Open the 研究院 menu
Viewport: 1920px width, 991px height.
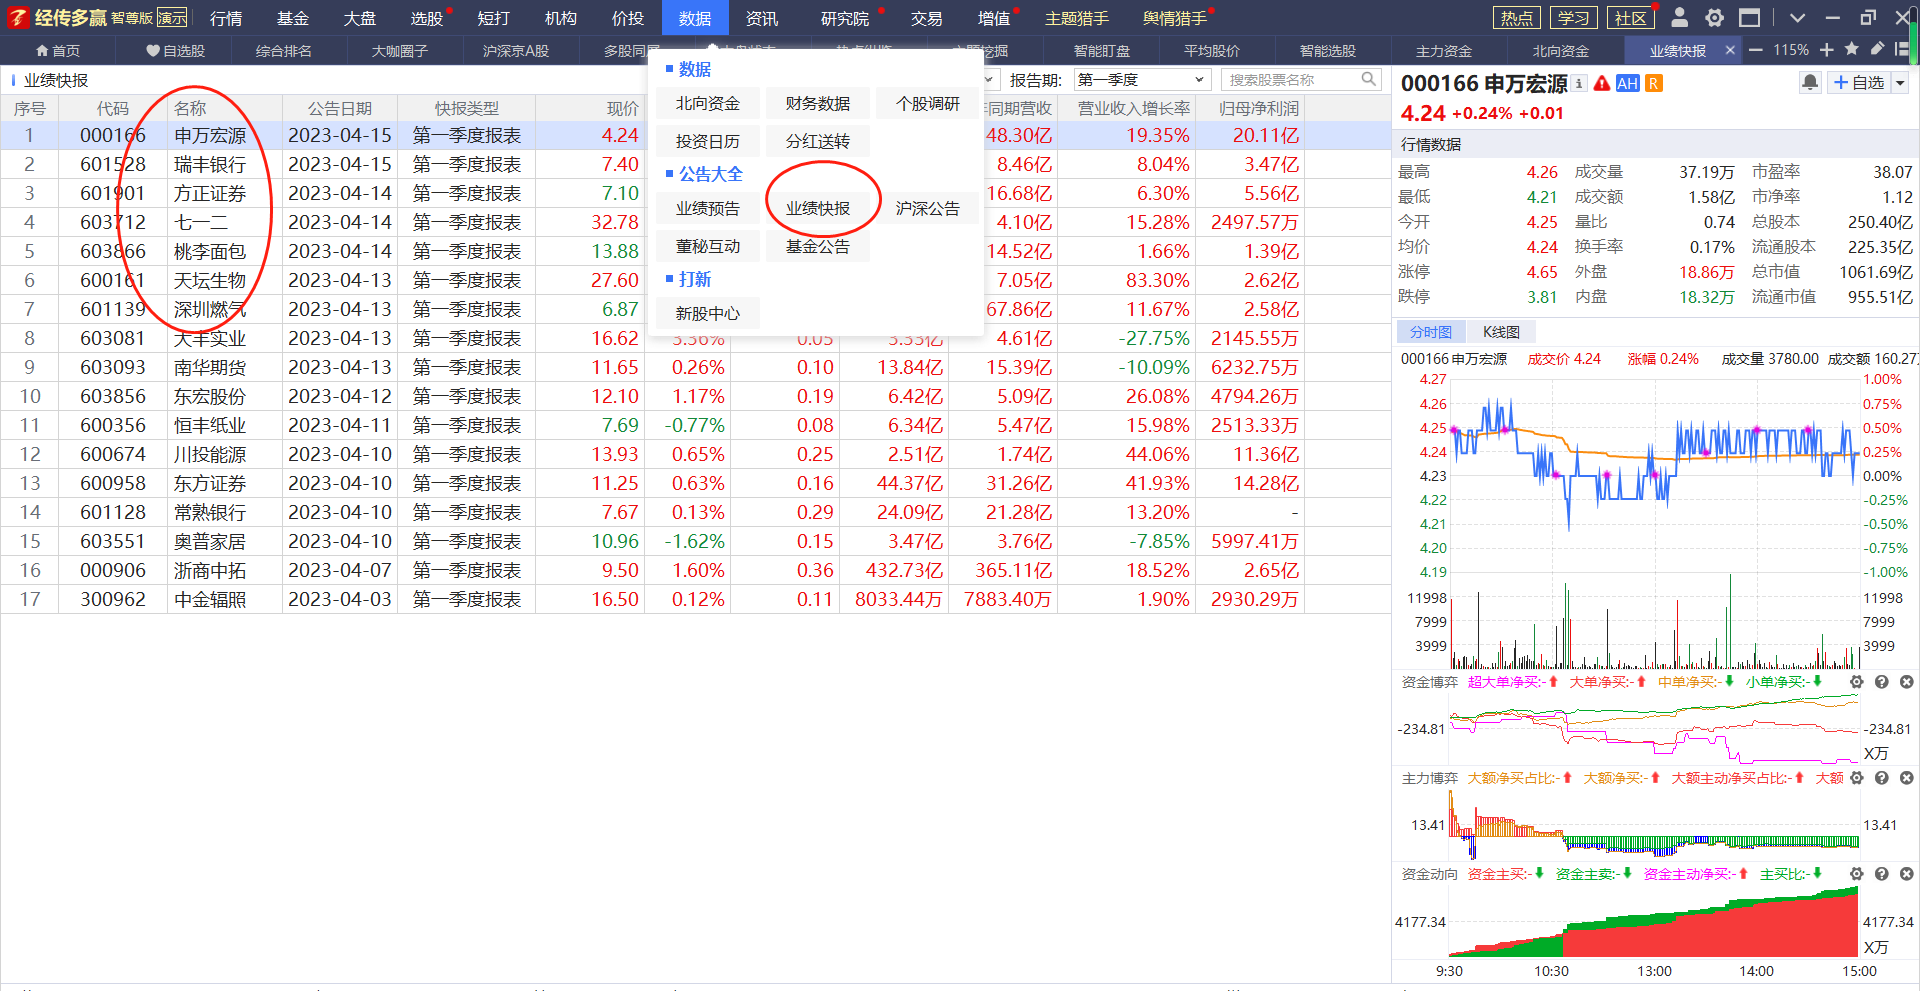point(845,18)
